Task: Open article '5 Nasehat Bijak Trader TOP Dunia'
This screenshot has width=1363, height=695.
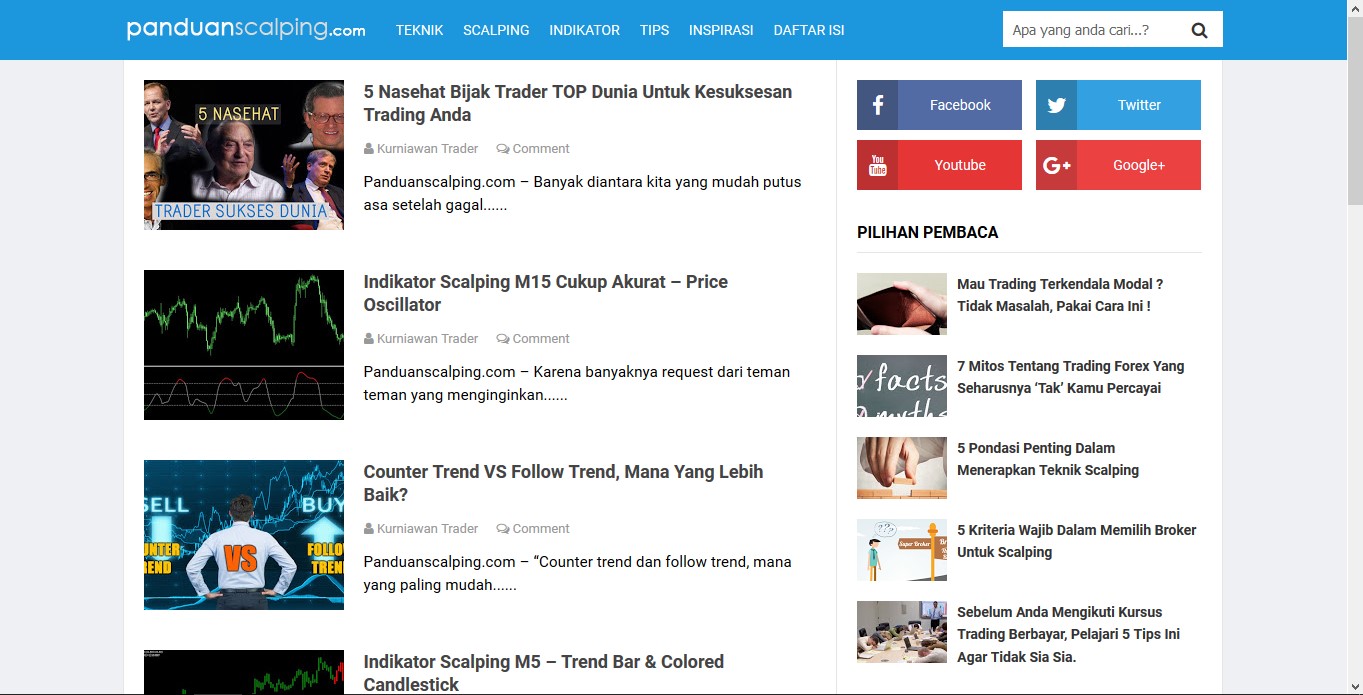Action: coord(577,103)
